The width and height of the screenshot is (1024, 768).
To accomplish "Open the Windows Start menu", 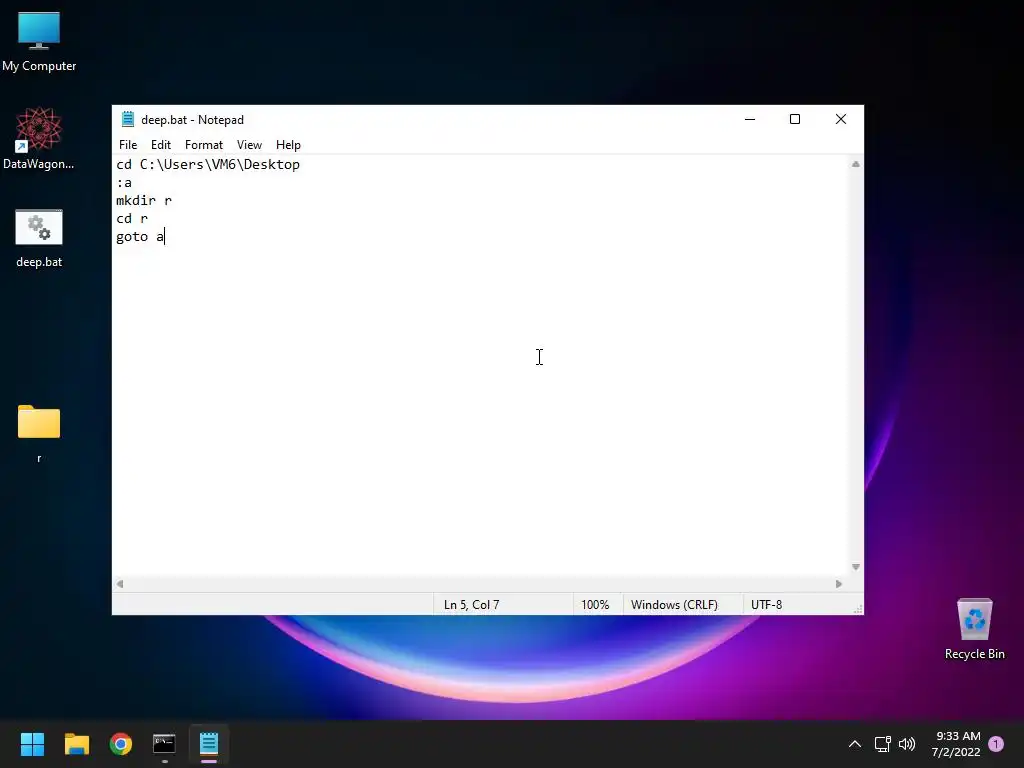I will 32,744.
